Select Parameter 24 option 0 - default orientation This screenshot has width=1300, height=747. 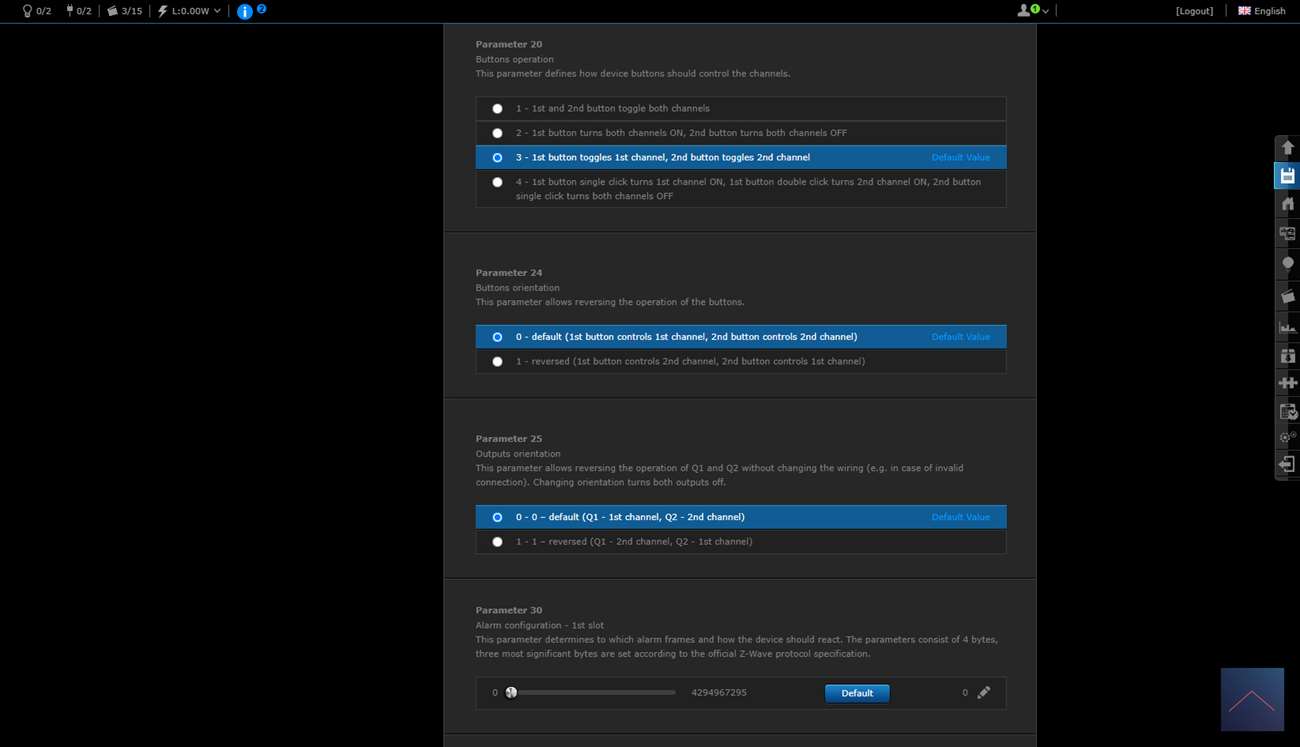click(x=741, y=337)
